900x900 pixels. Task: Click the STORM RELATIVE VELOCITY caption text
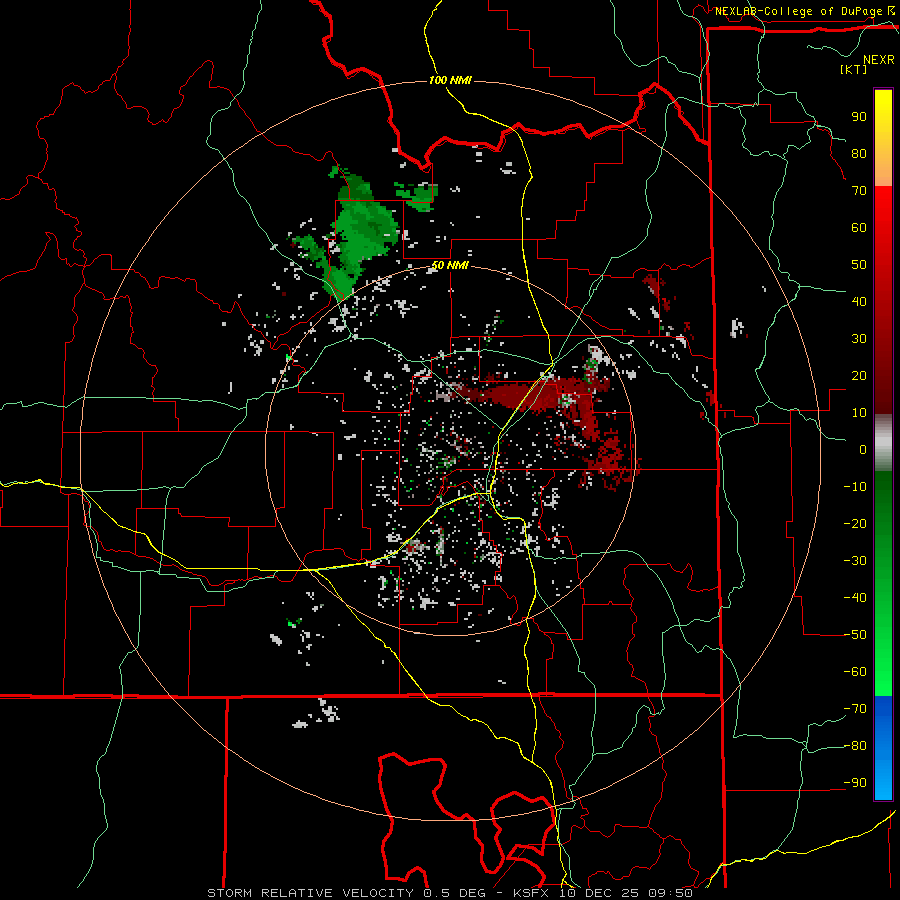[310, 893]
